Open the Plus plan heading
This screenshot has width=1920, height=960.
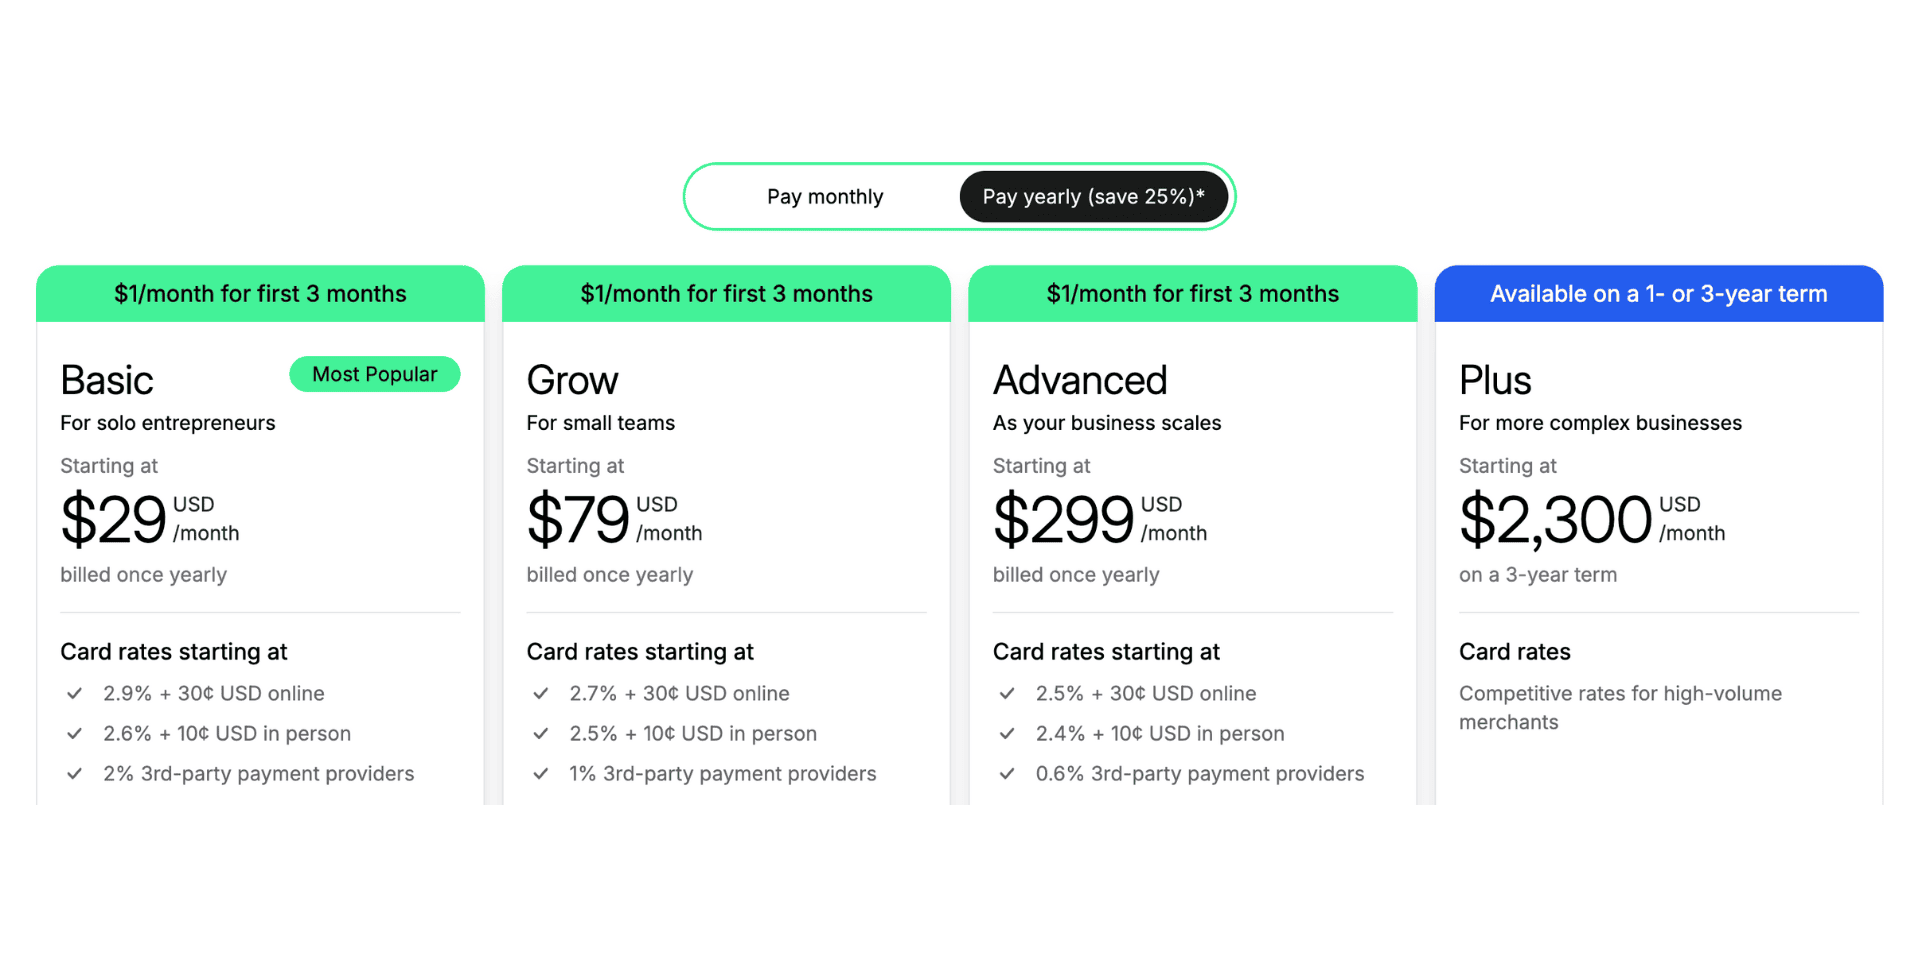pos(1495,381)
